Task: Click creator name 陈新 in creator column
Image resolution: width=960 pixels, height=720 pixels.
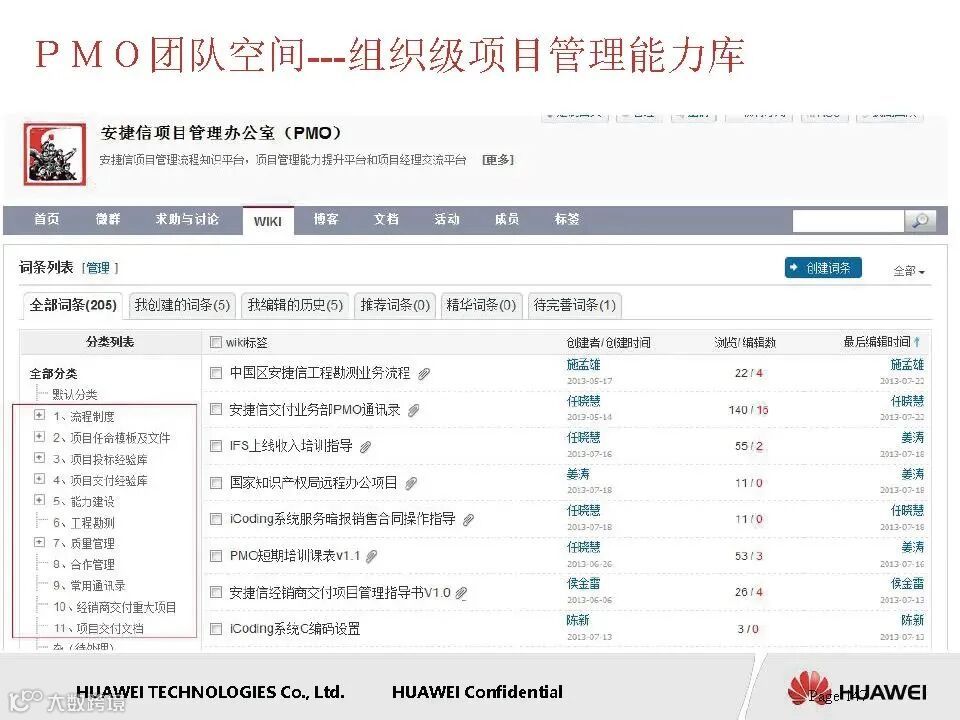Action: coord(577,620)
